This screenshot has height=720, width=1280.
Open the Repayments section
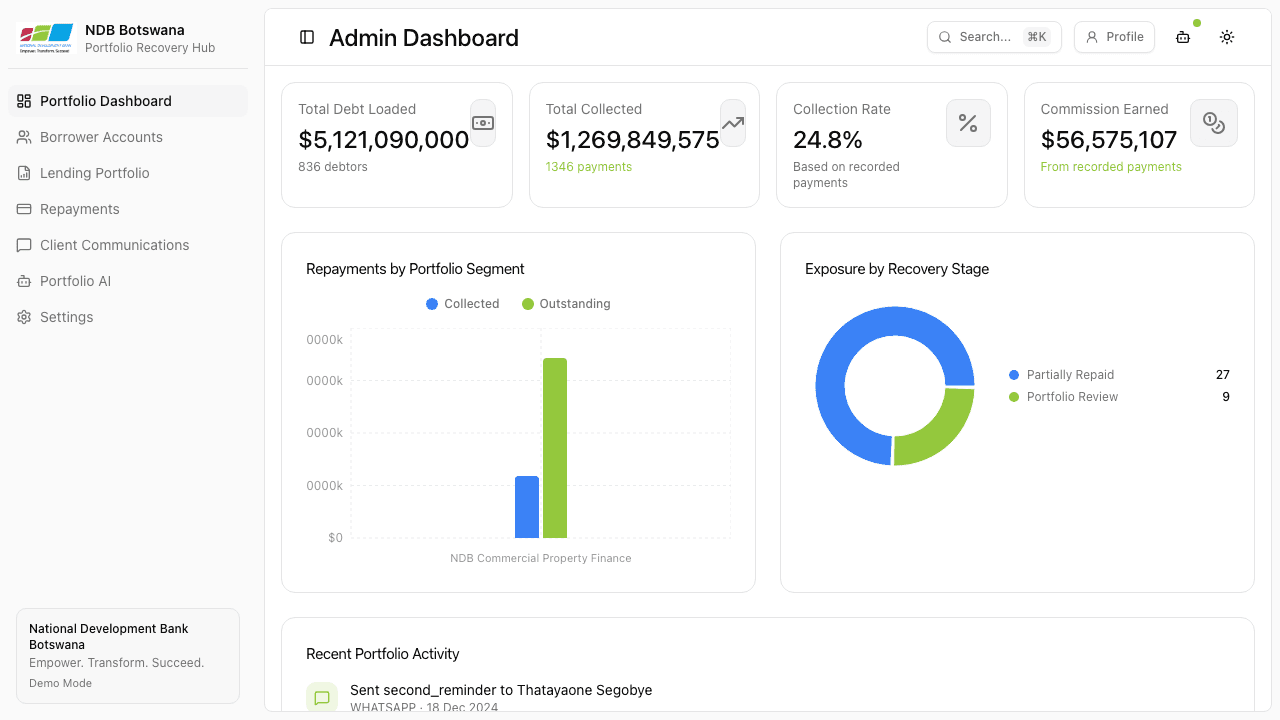[x=79, y=209]
